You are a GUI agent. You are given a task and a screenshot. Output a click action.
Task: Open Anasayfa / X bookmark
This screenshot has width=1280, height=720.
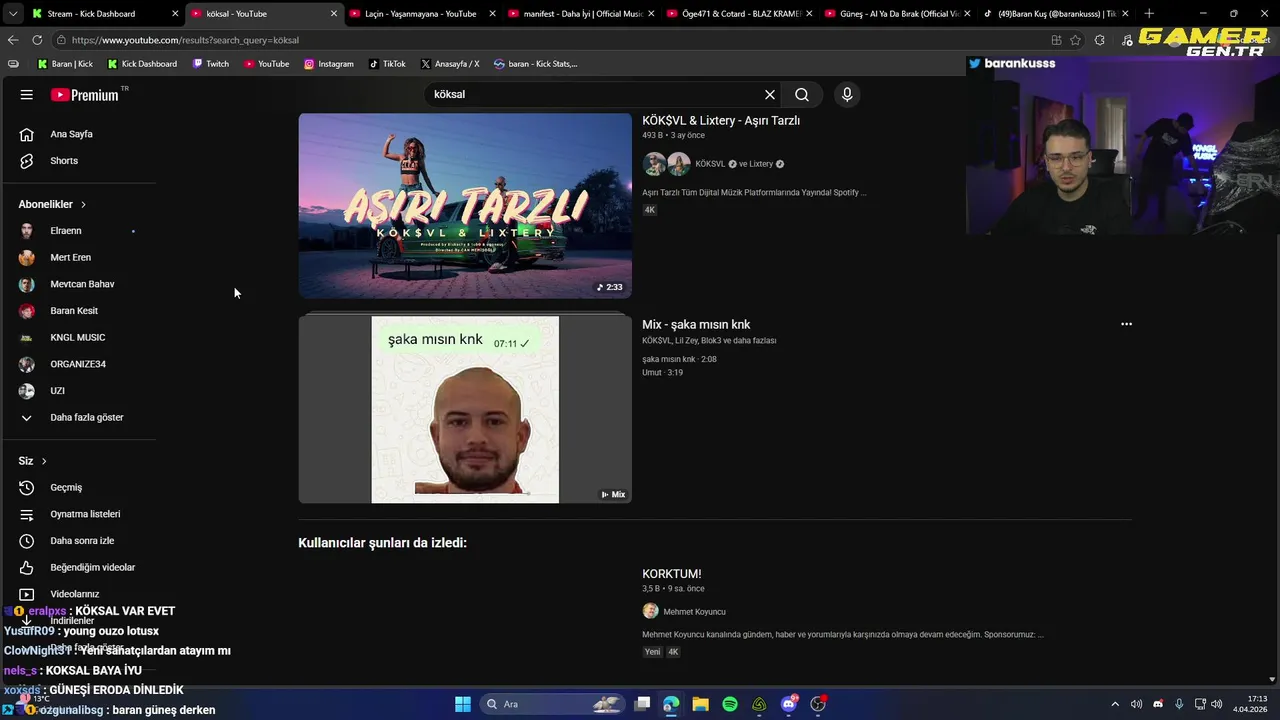(x=450, y=64)
